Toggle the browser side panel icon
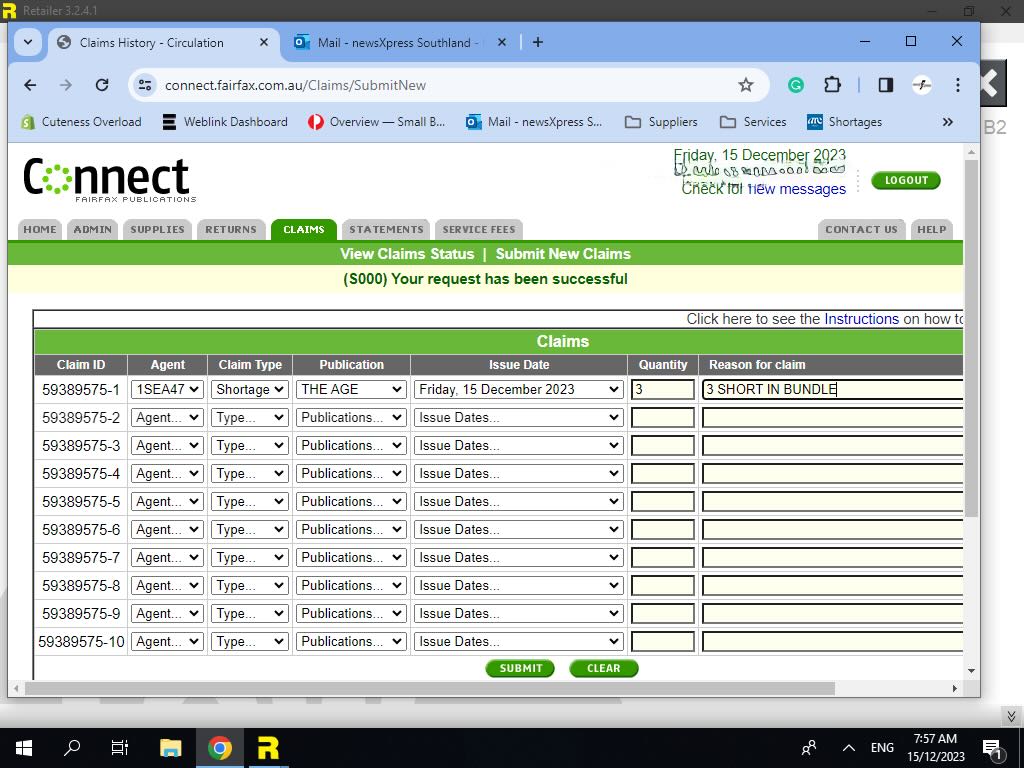1024x768 pixels. [x=885, y=85]
